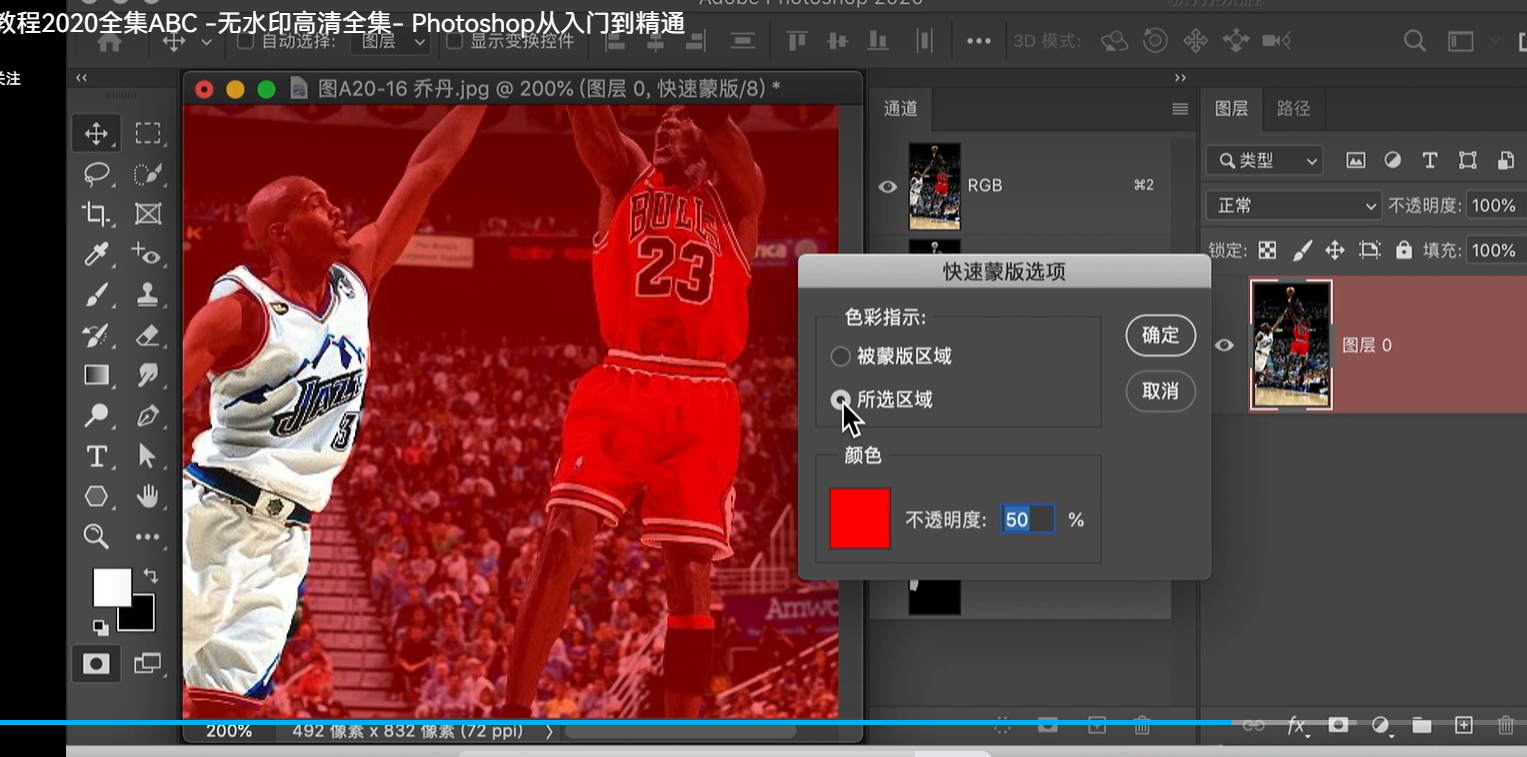The height and width of the screenshot is (757, 1527).
Task: Select the 被蒙版区域 radio option
Action: (841, 356)
